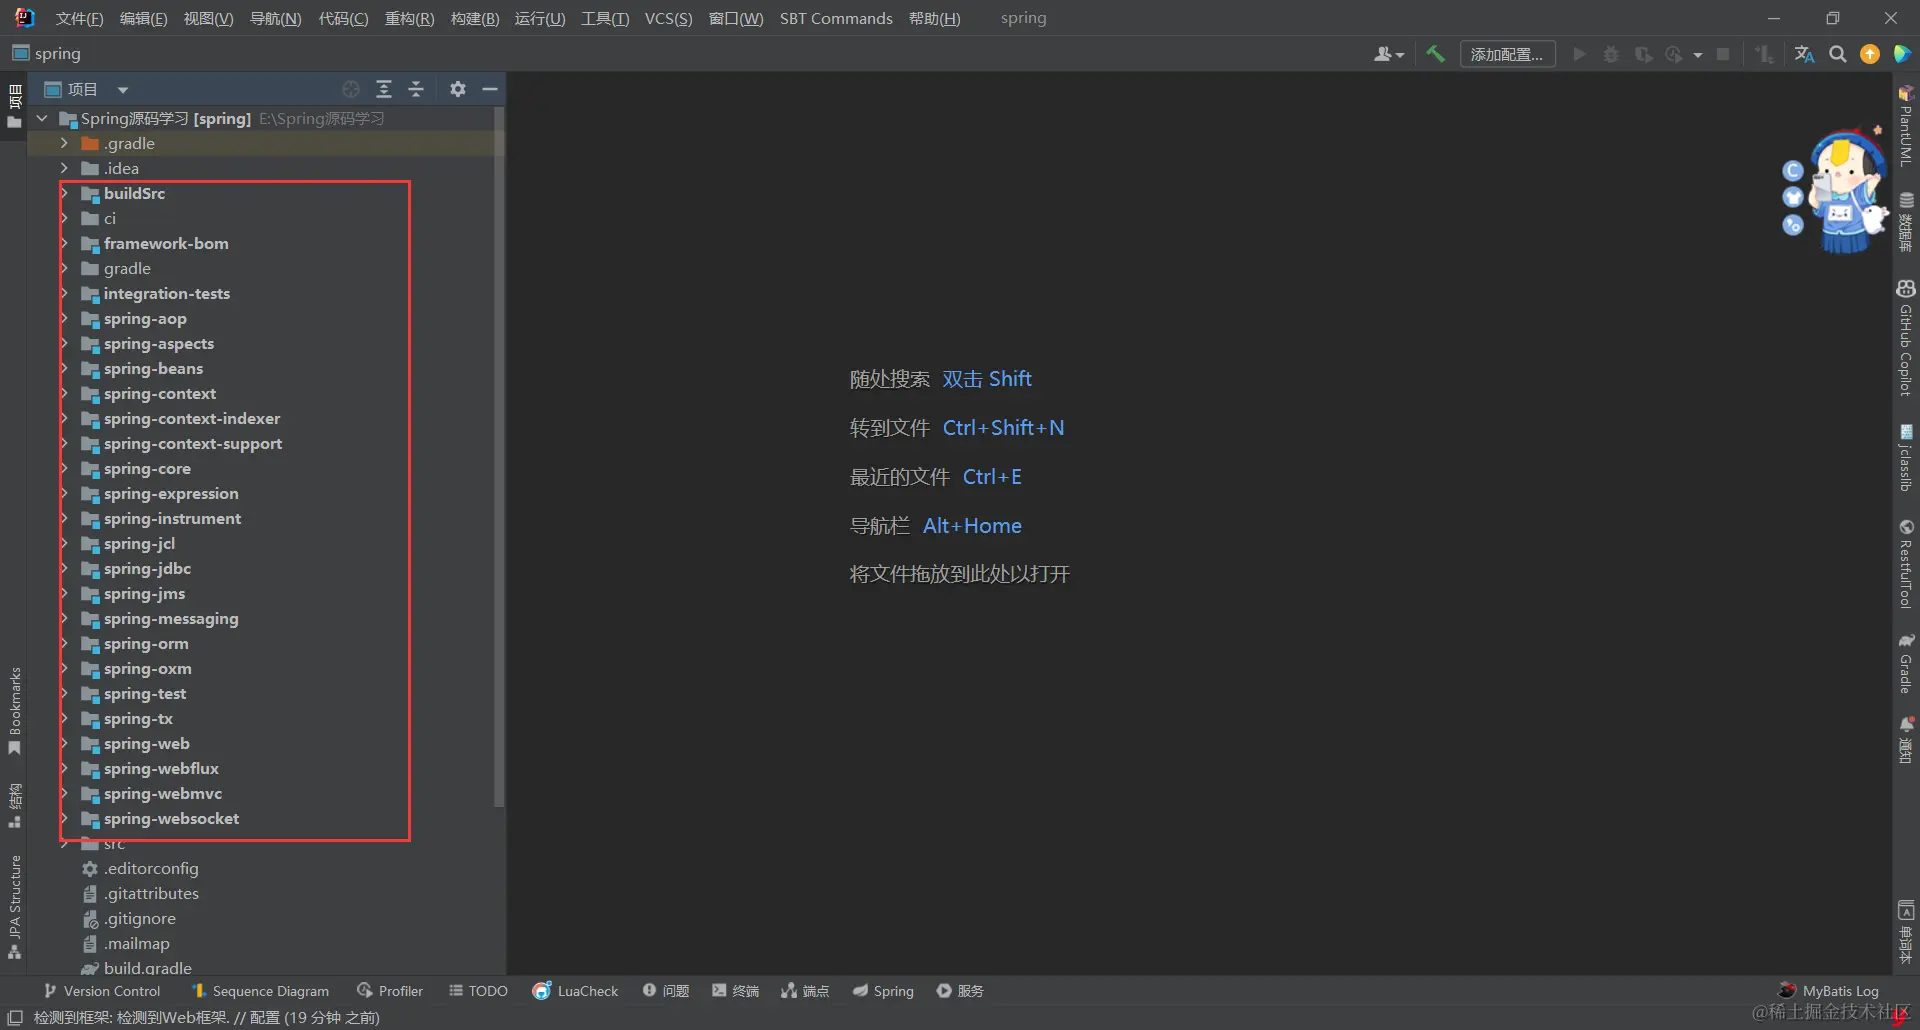Click the locate target icon in project panel
This screenshot has height=1030, width=1920.
click(x=351, y=89)
